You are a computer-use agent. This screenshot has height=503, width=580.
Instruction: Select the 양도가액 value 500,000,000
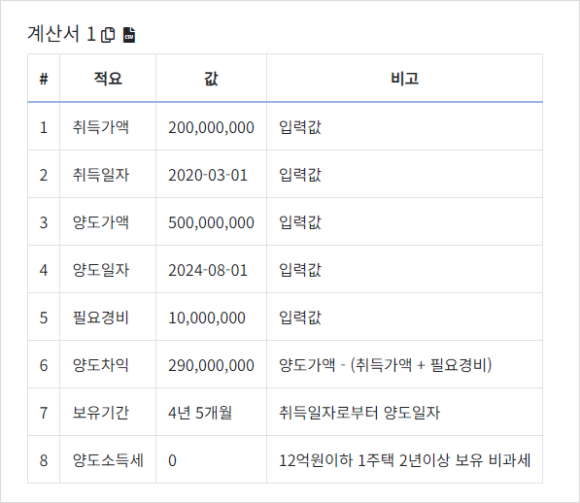(211, 223)
